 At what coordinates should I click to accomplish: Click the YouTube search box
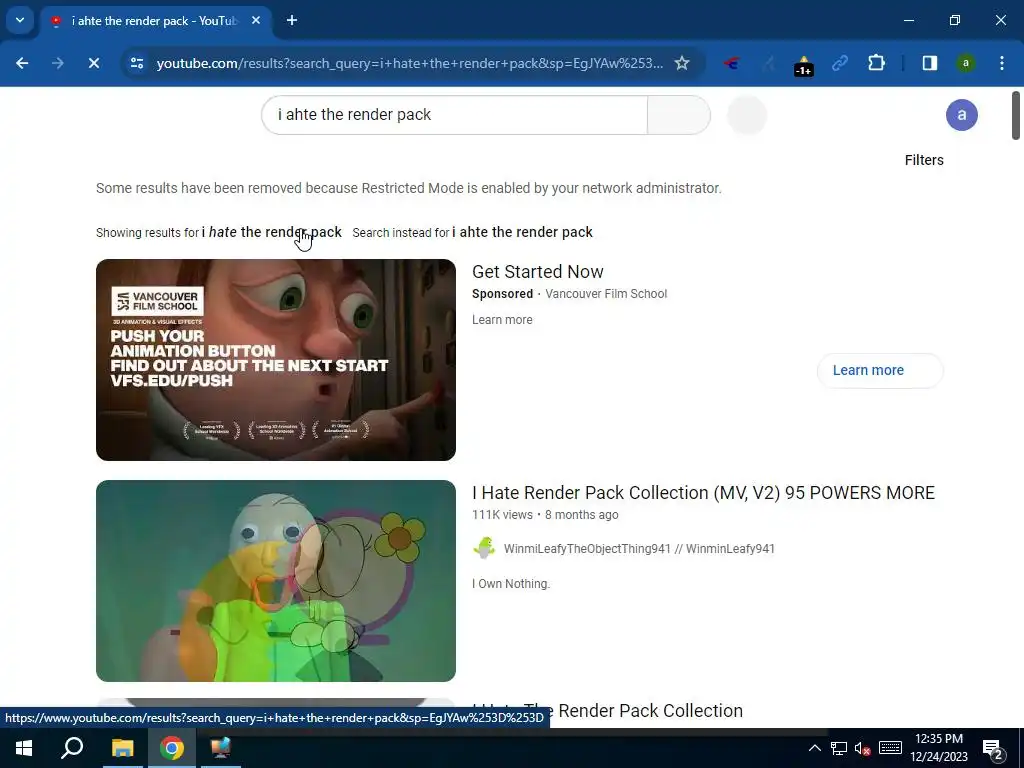455,115
